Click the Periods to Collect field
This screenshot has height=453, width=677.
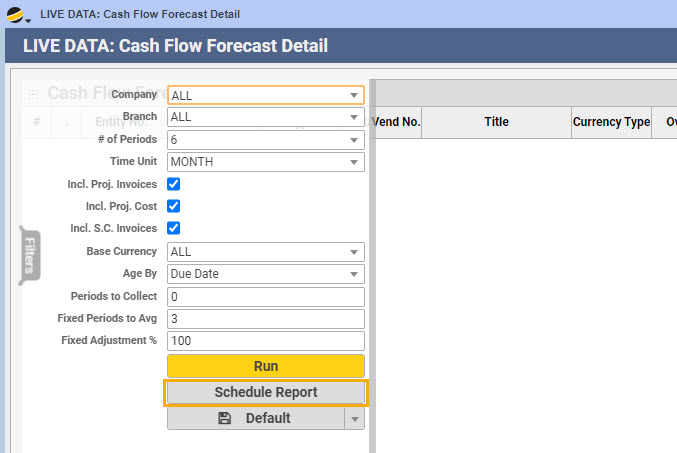(265, 297)
